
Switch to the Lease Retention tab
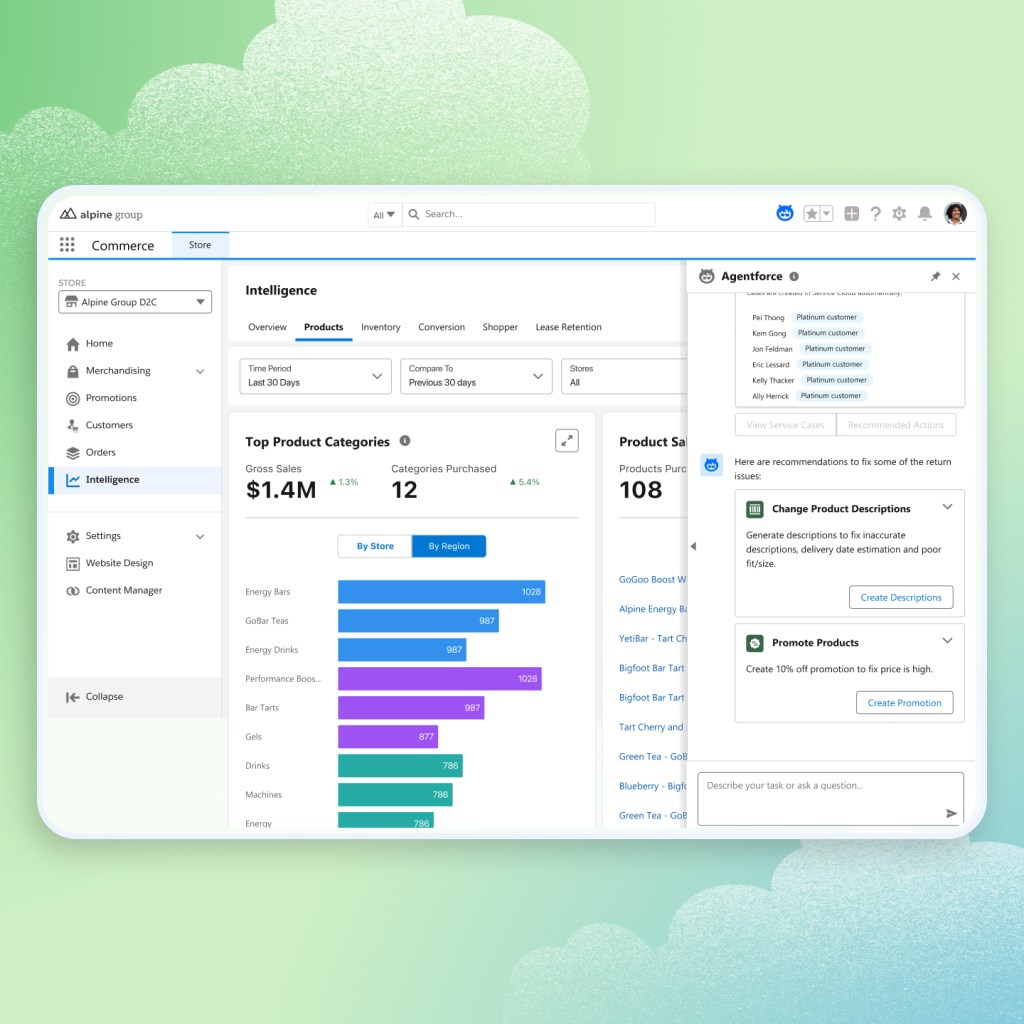tap(568, 327)
